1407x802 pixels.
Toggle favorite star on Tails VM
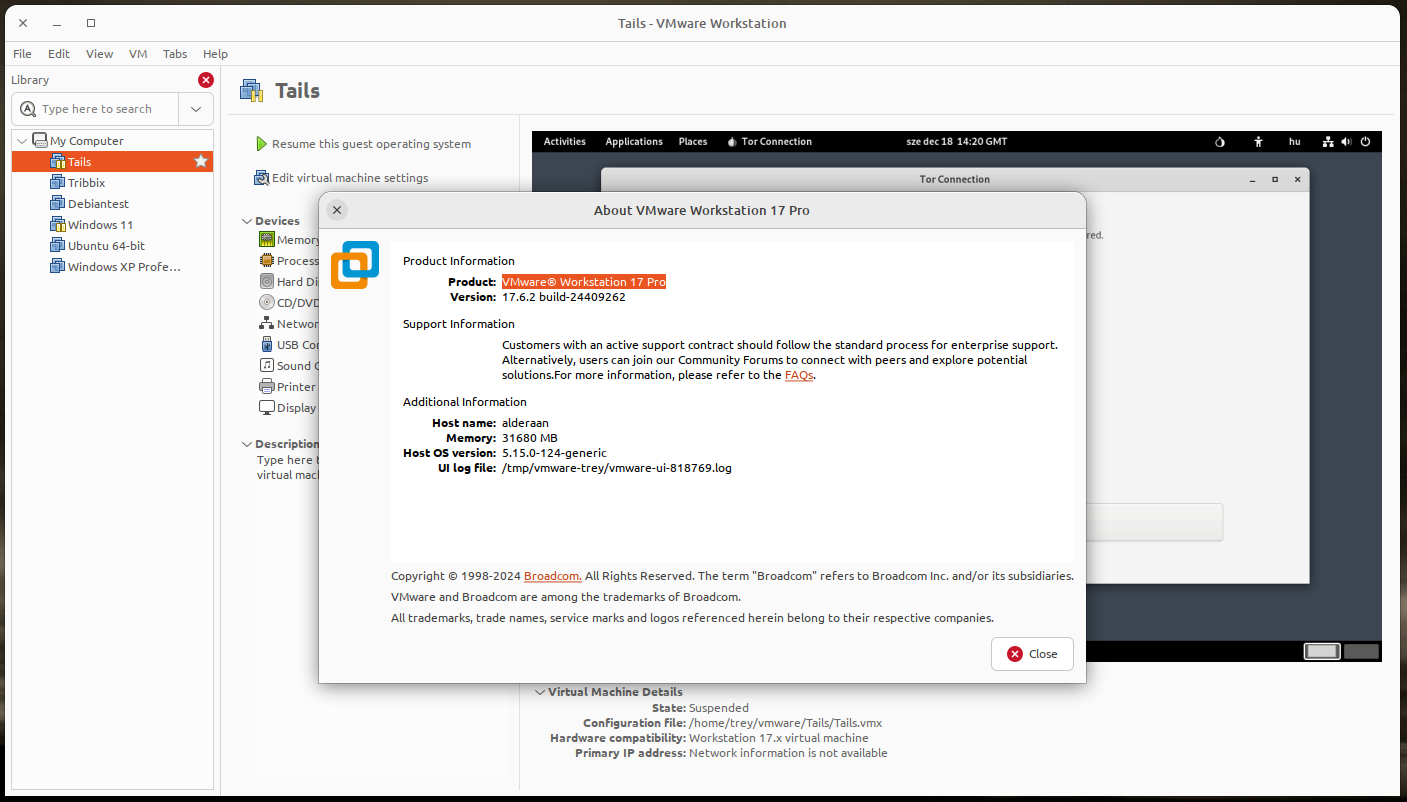pos(201,161)
